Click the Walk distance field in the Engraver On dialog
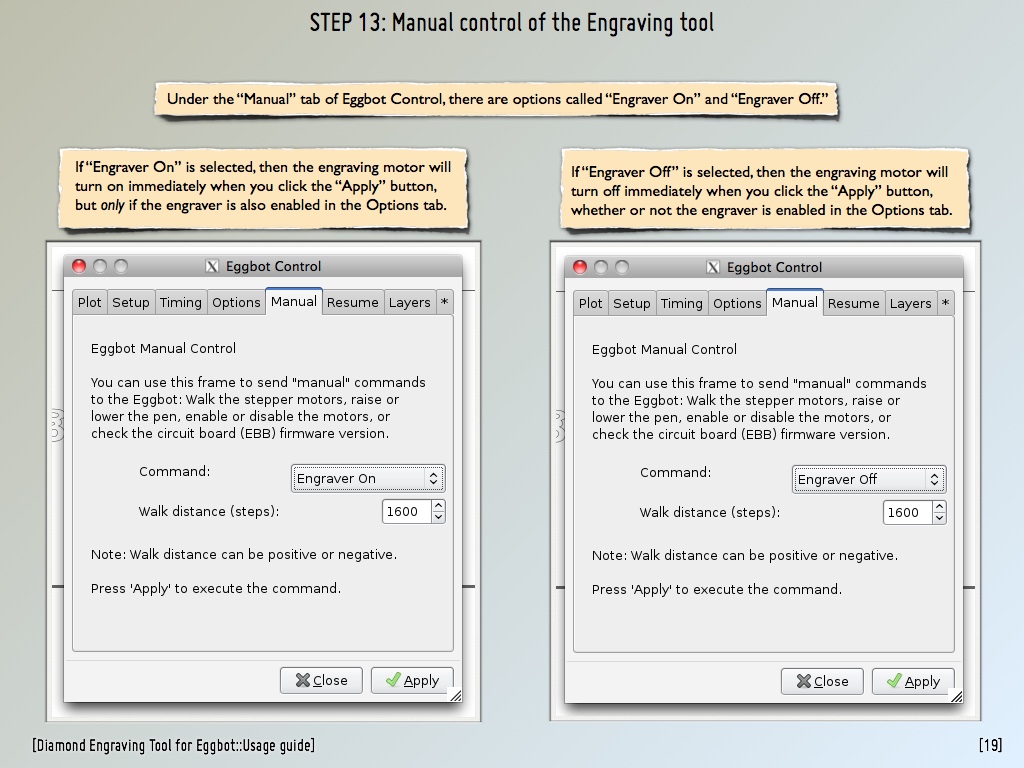Viewport: 1024px width, 768px height. point(406,511)
